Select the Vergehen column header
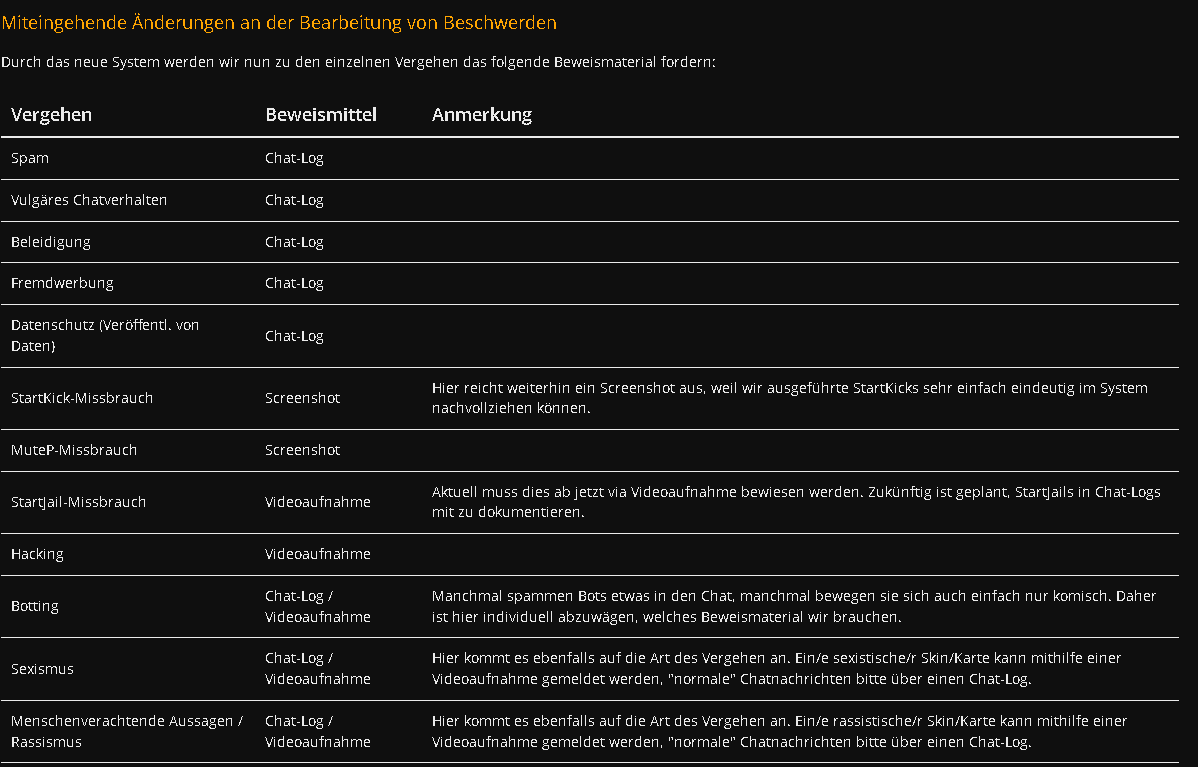1198x767 pixels. coord(51,115)
